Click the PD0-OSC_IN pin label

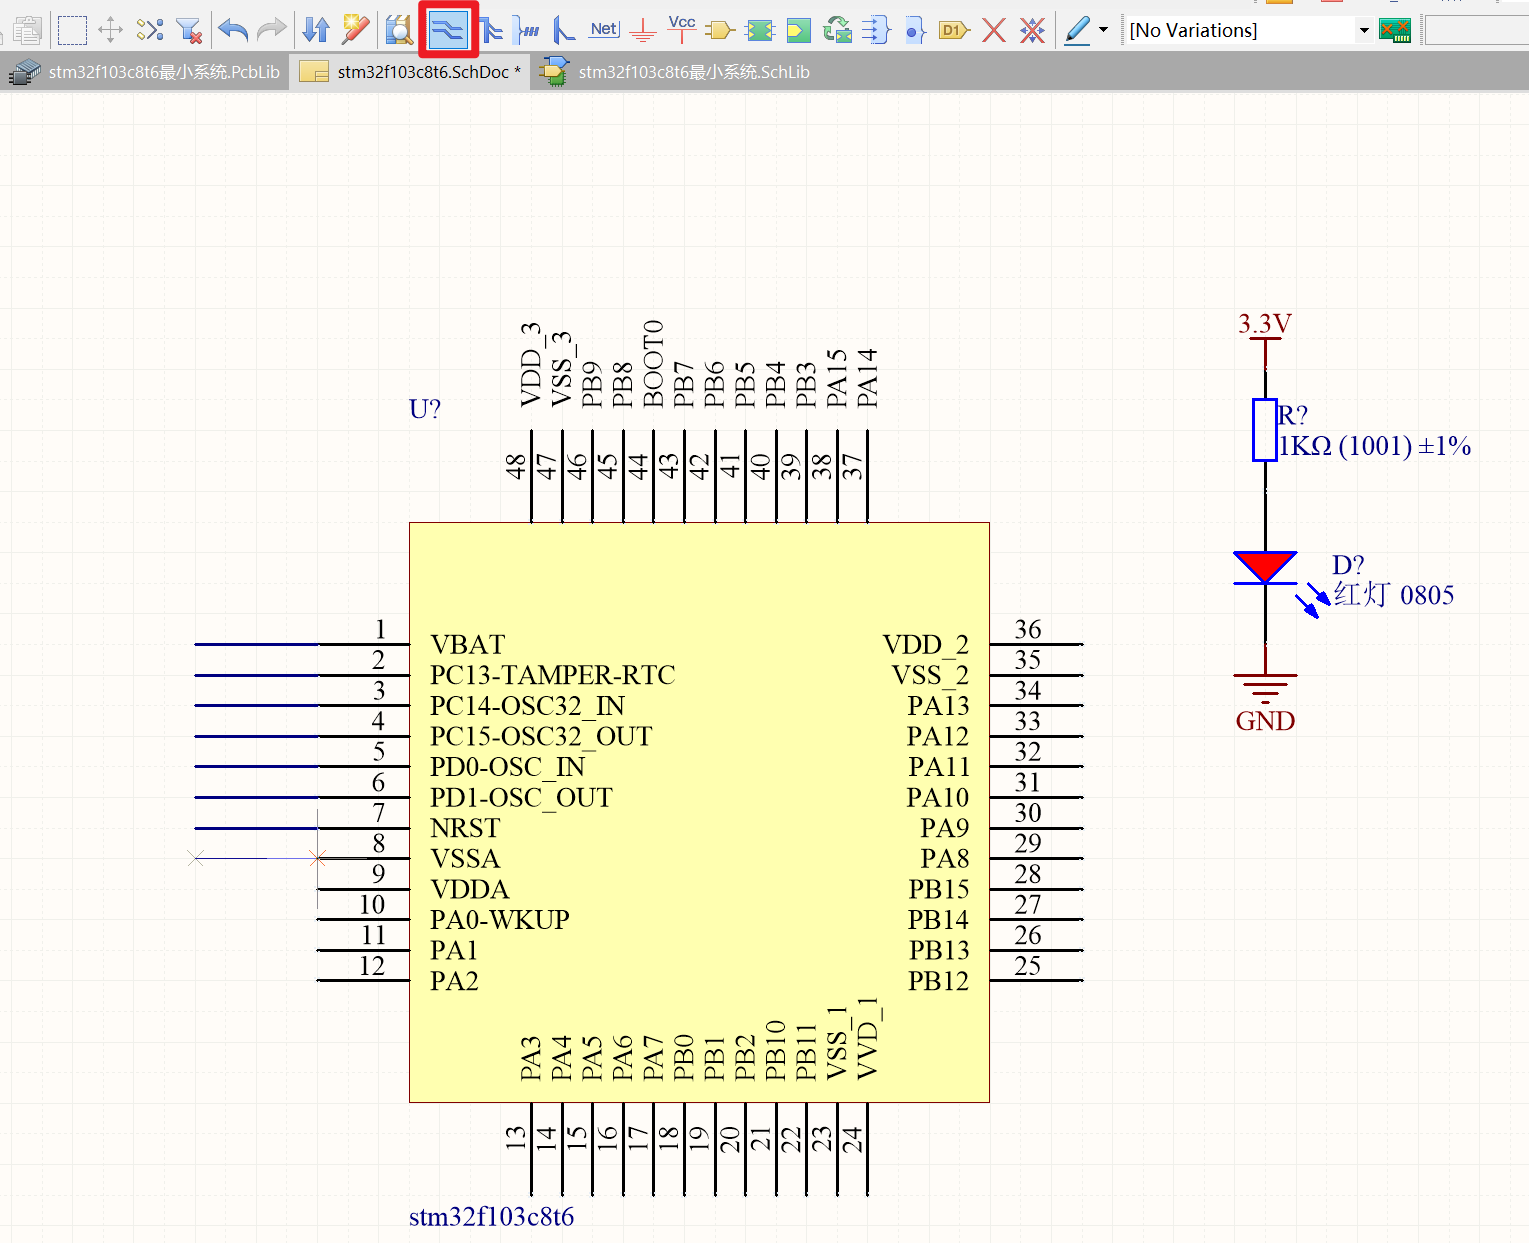(x=507, y=768)
